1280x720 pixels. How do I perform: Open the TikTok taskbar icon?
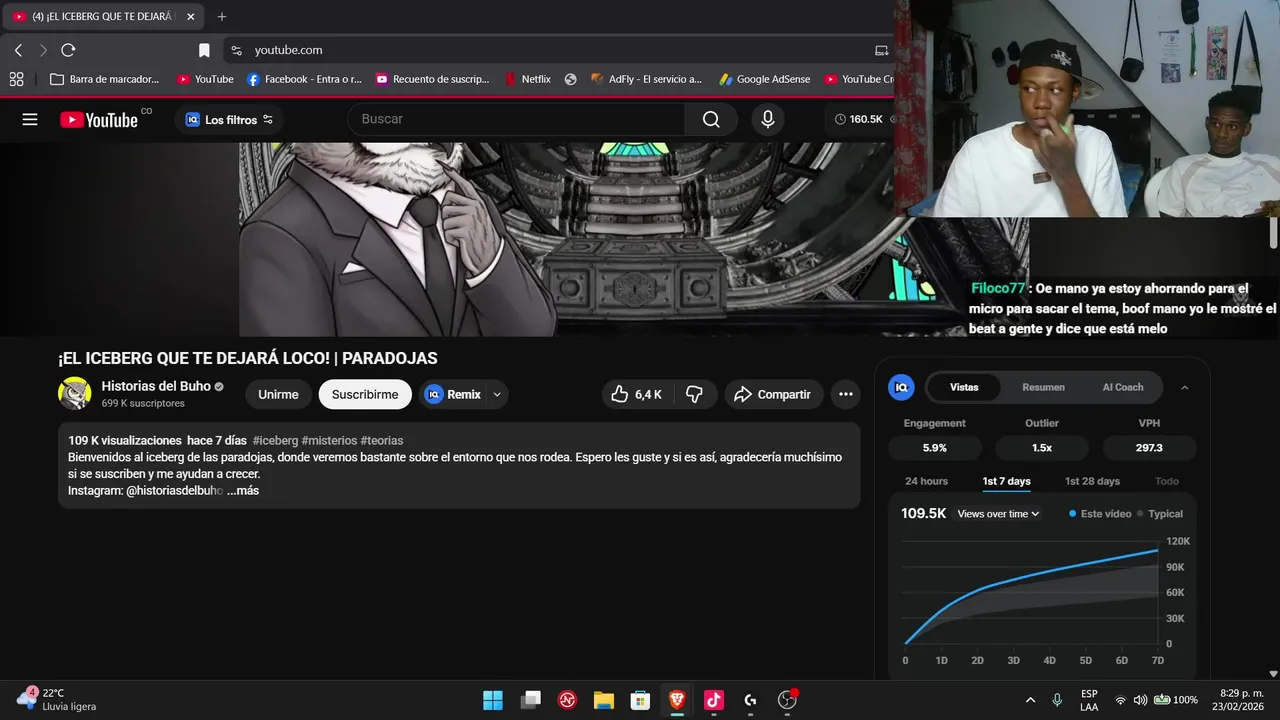pyautogui.click(x=713, y=700)
